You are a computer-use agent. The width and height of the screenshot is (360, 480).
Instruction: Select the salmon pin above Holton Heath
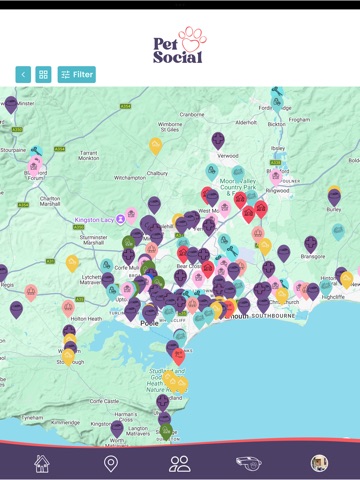pyautogui.click(x=68, y=308)
